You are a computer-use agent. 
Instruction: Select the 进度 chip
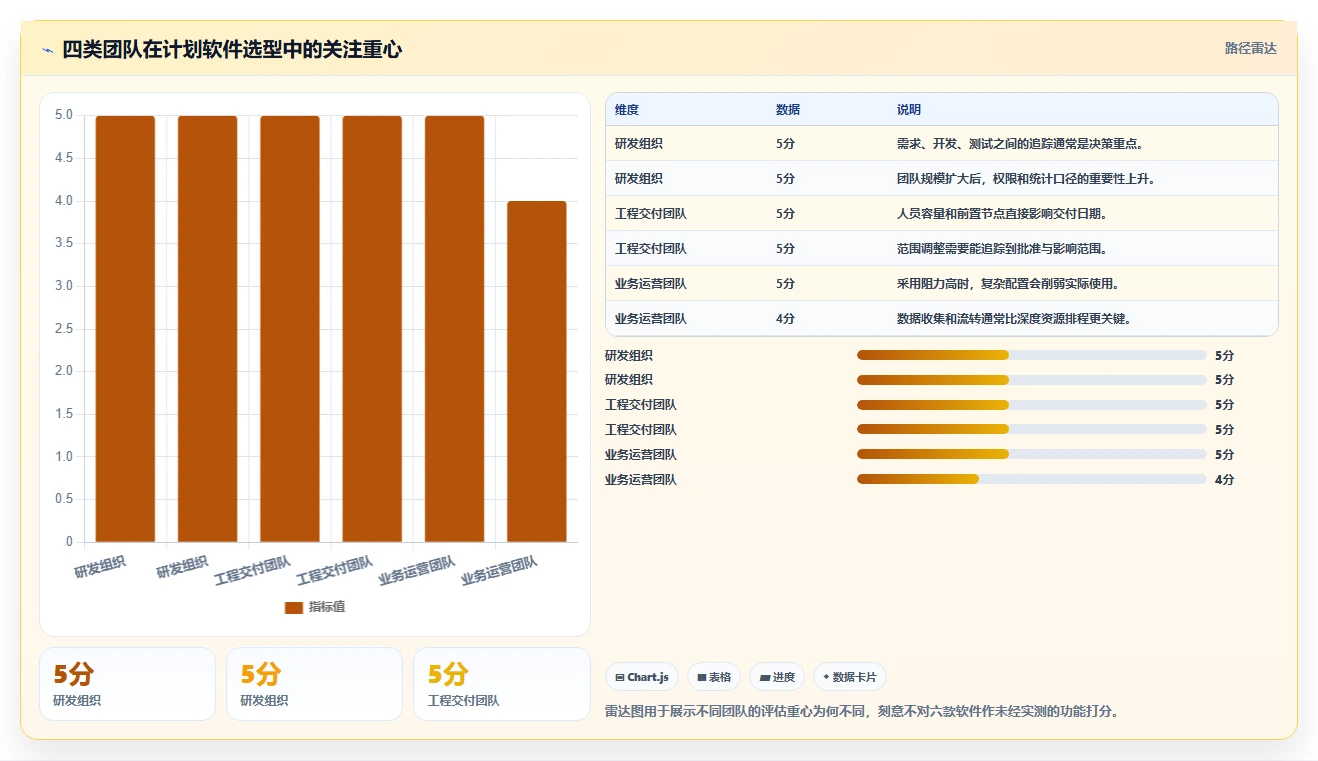coord(777,677)
